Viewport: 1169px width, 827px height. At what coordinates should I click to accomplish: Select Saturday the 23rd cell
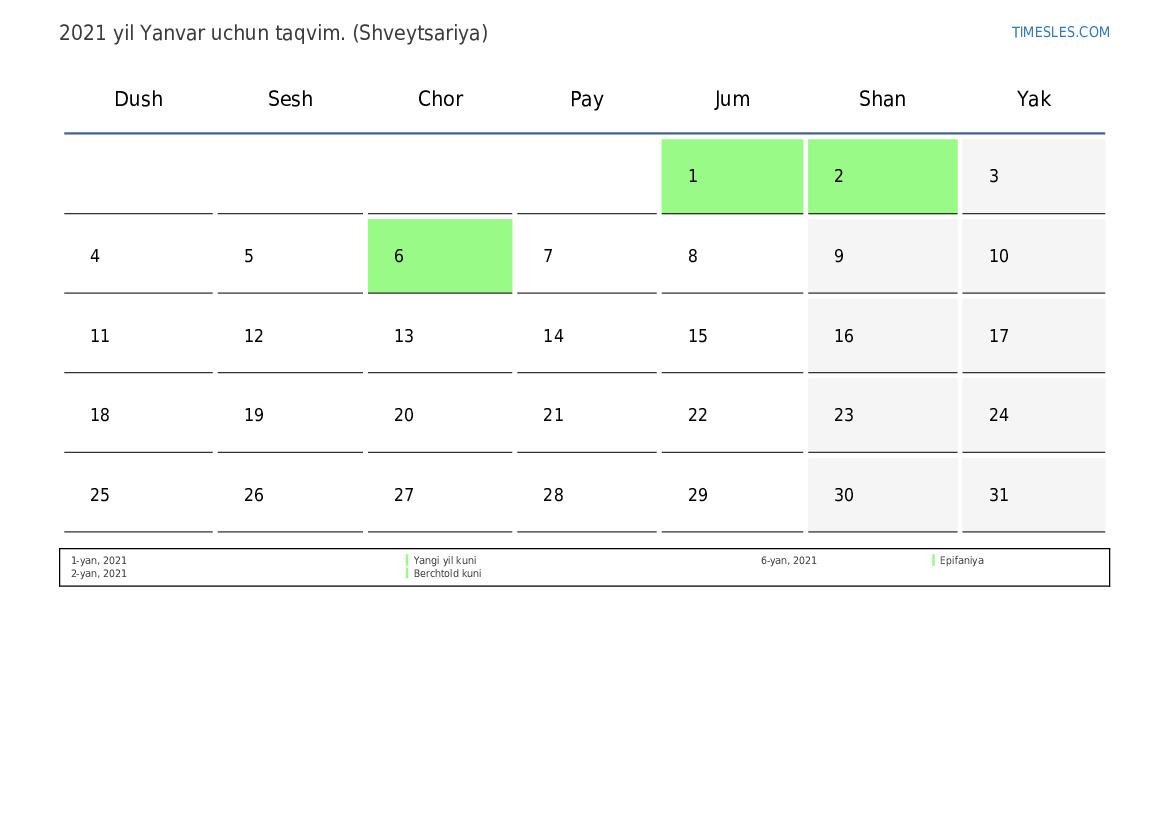pos(882,415)
